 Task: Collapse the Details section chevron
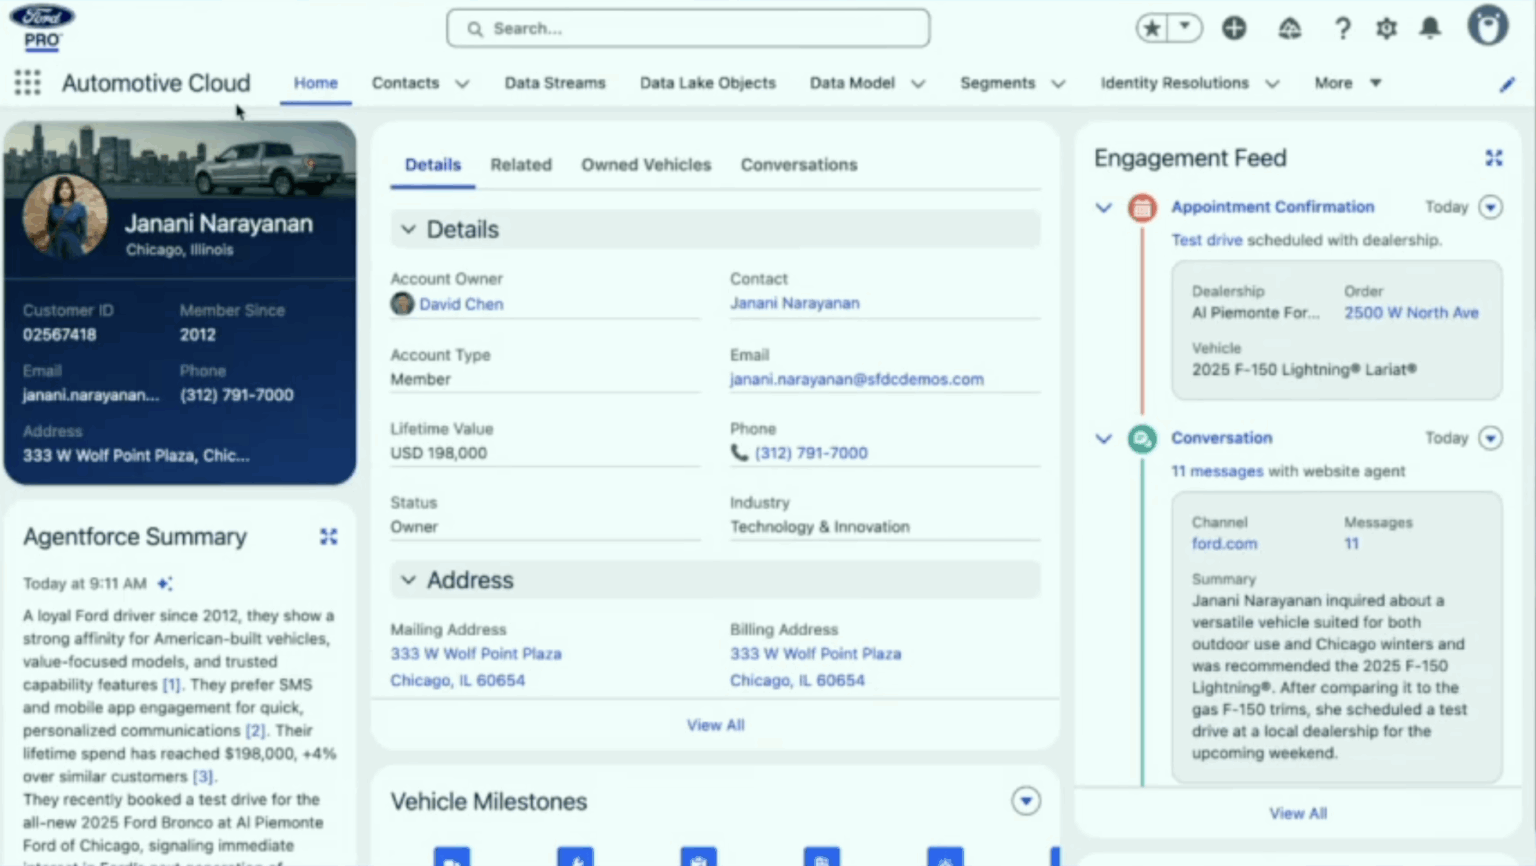tap(408, 230)
